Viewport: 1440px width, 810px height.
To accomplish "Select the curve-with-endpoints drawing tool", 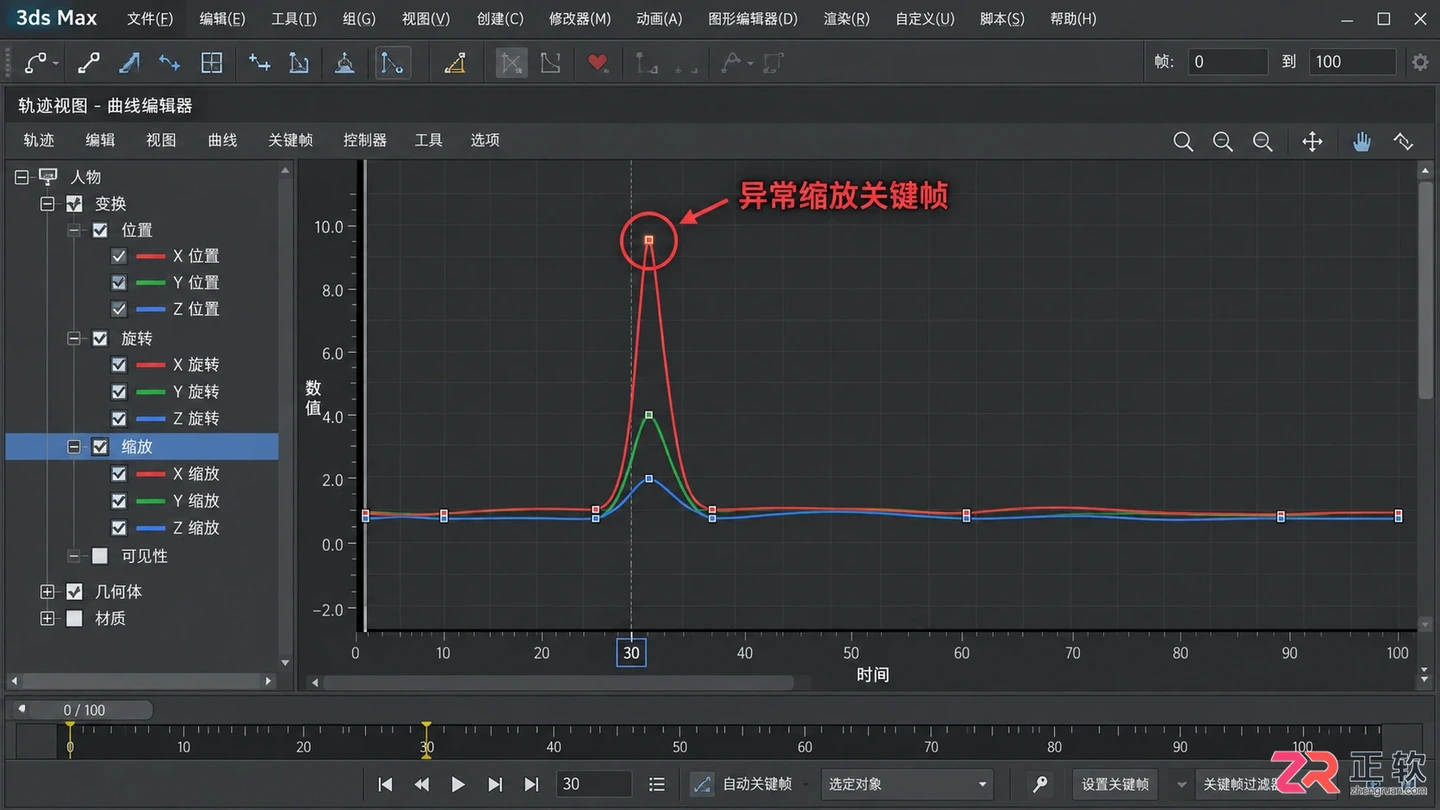I will point(36,63).
